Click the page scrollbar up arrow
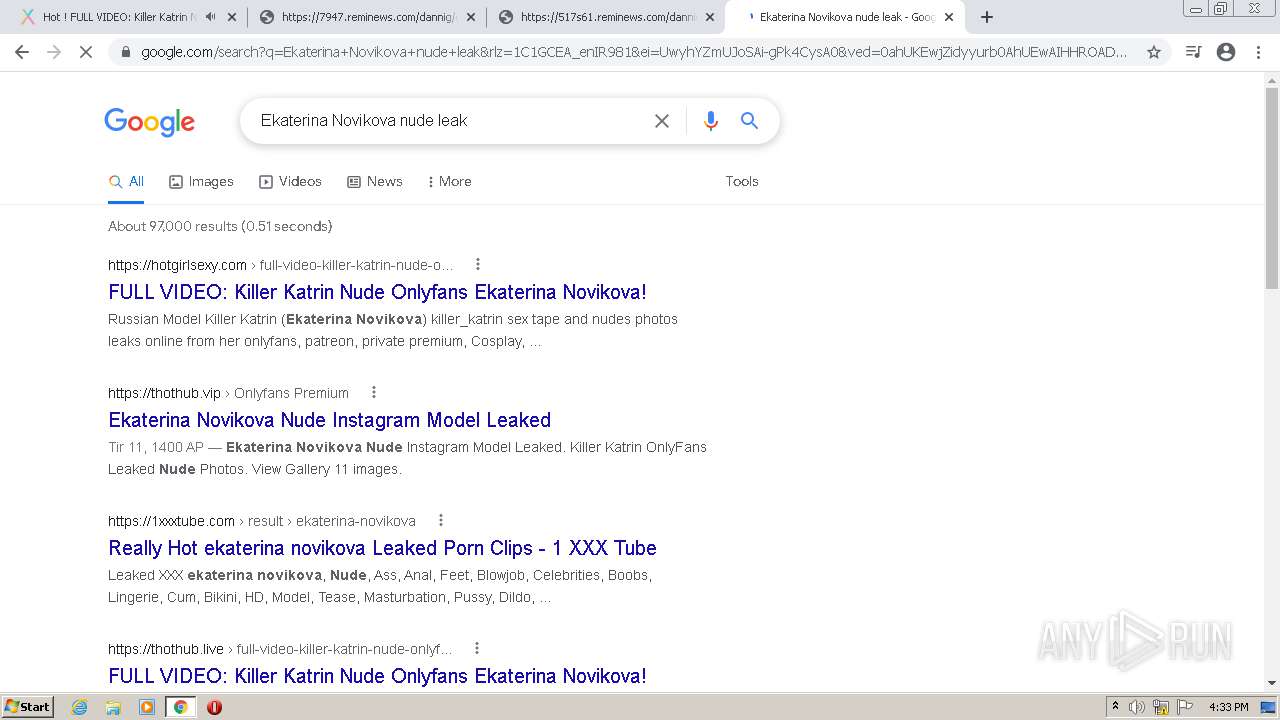 [1272, 80]
